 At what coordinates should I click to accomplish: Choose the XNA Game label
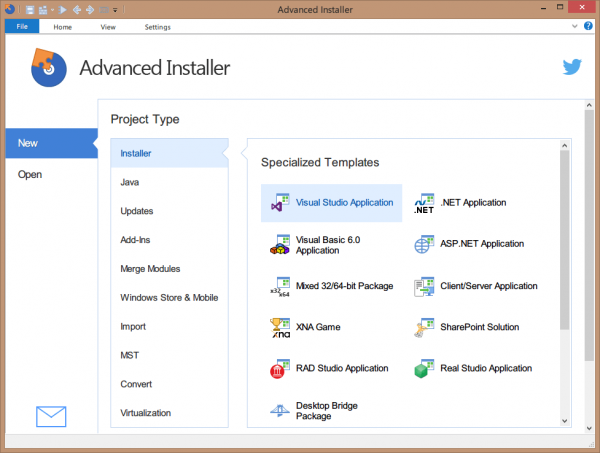pyautogui.click(x=318, y=327)
